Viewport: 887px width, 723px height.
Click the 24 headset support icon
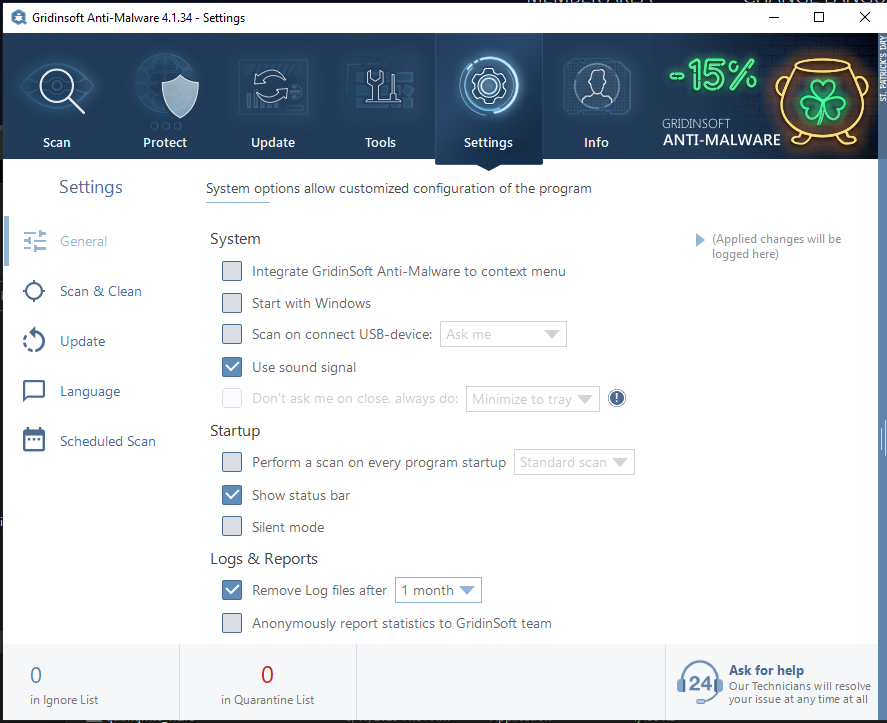[x=699, y=683]
